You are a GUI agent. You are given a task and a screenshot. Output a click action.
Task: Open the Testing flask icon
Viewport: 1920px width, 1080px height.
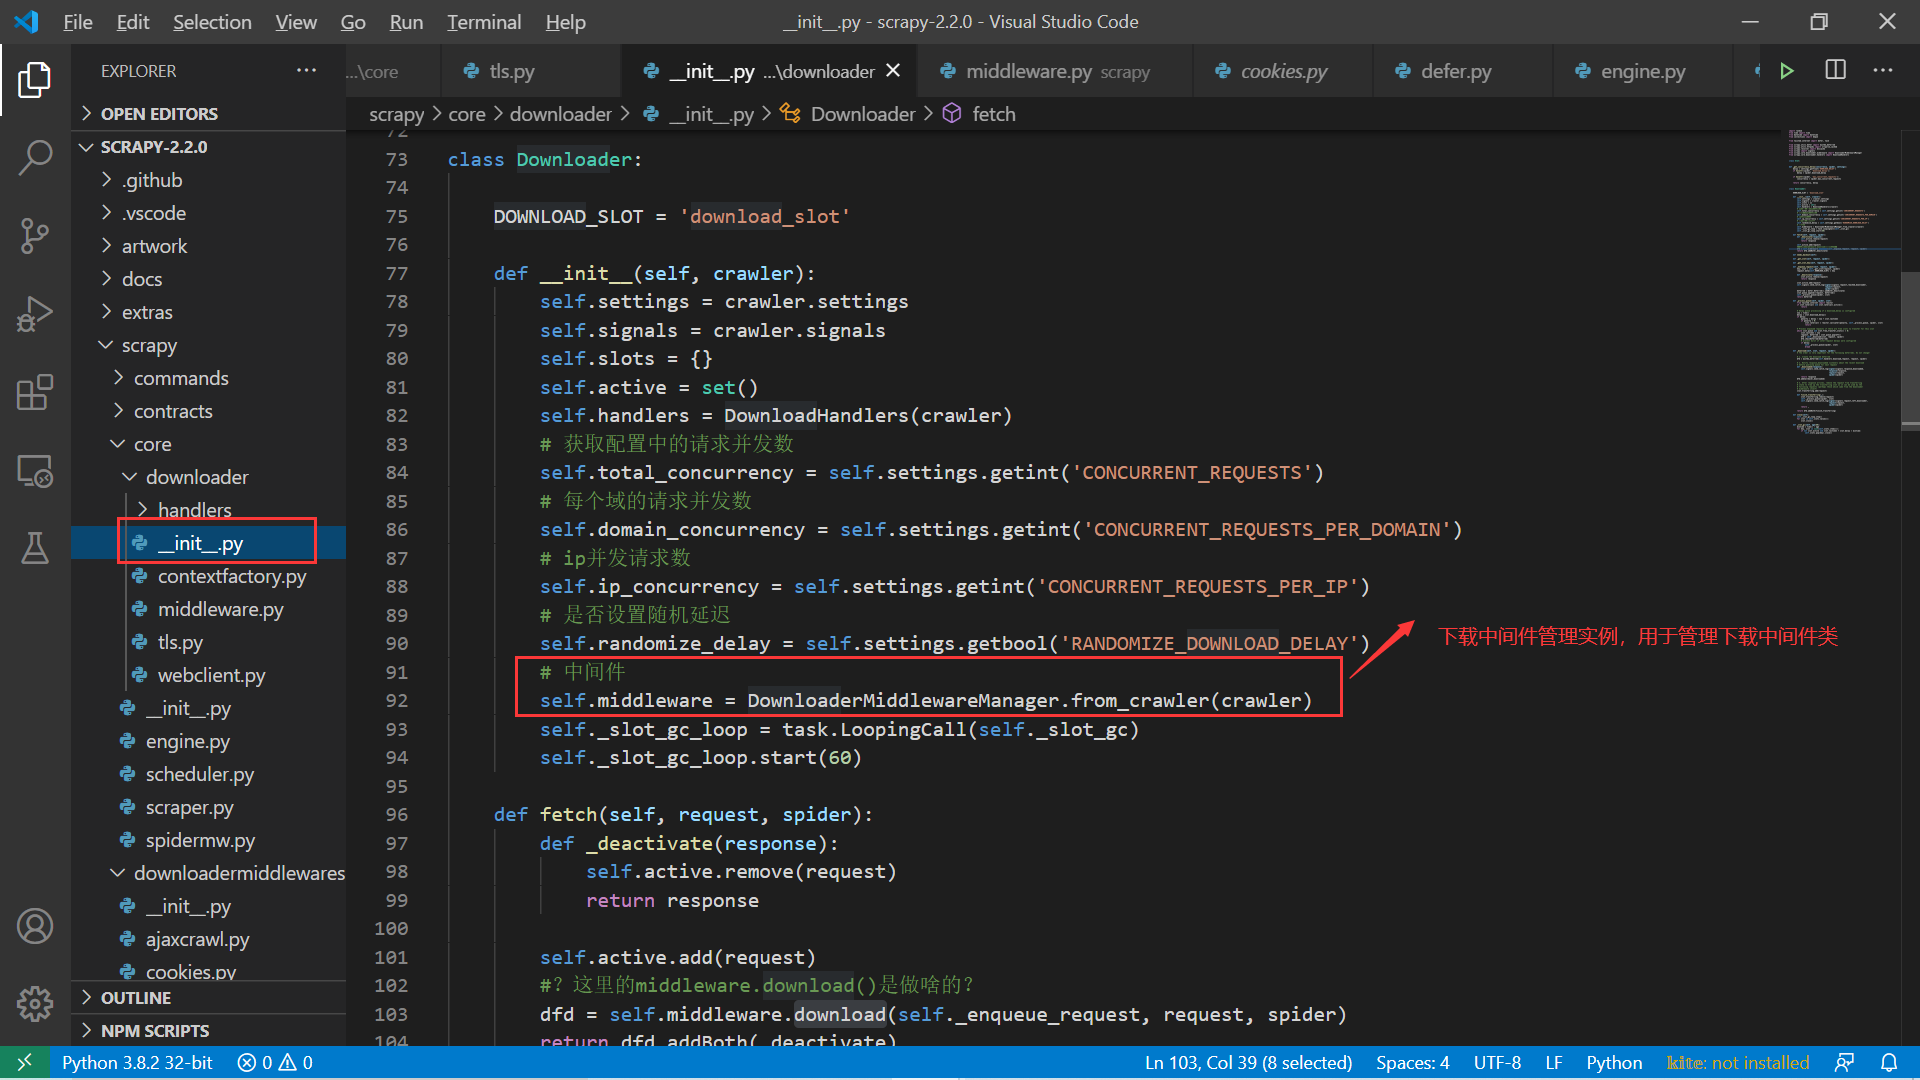pyautogui.click(x=35, y=548)
